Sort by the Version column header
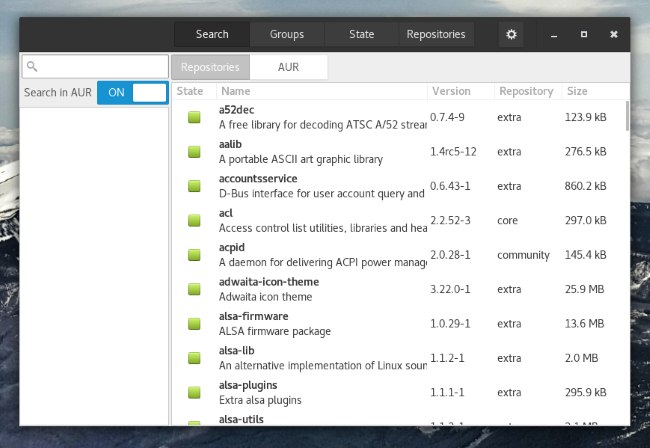This screenshot has width=650, height=448. (x=461, y=91)
